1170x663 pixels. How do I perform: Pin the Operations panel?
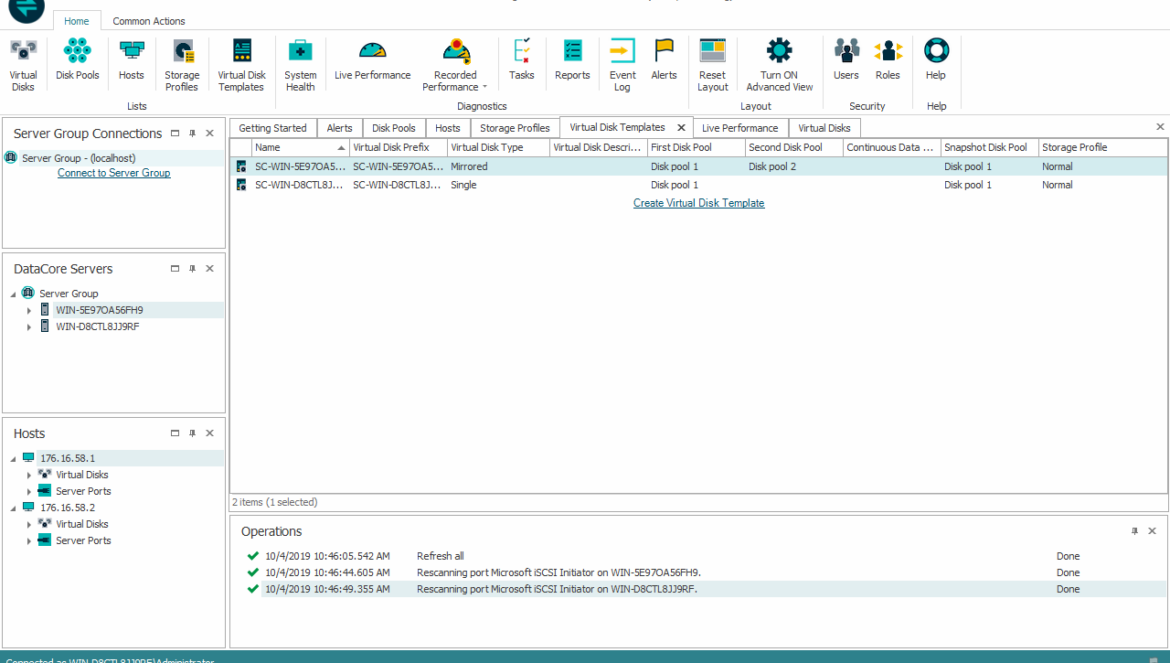click(1134, 531)
